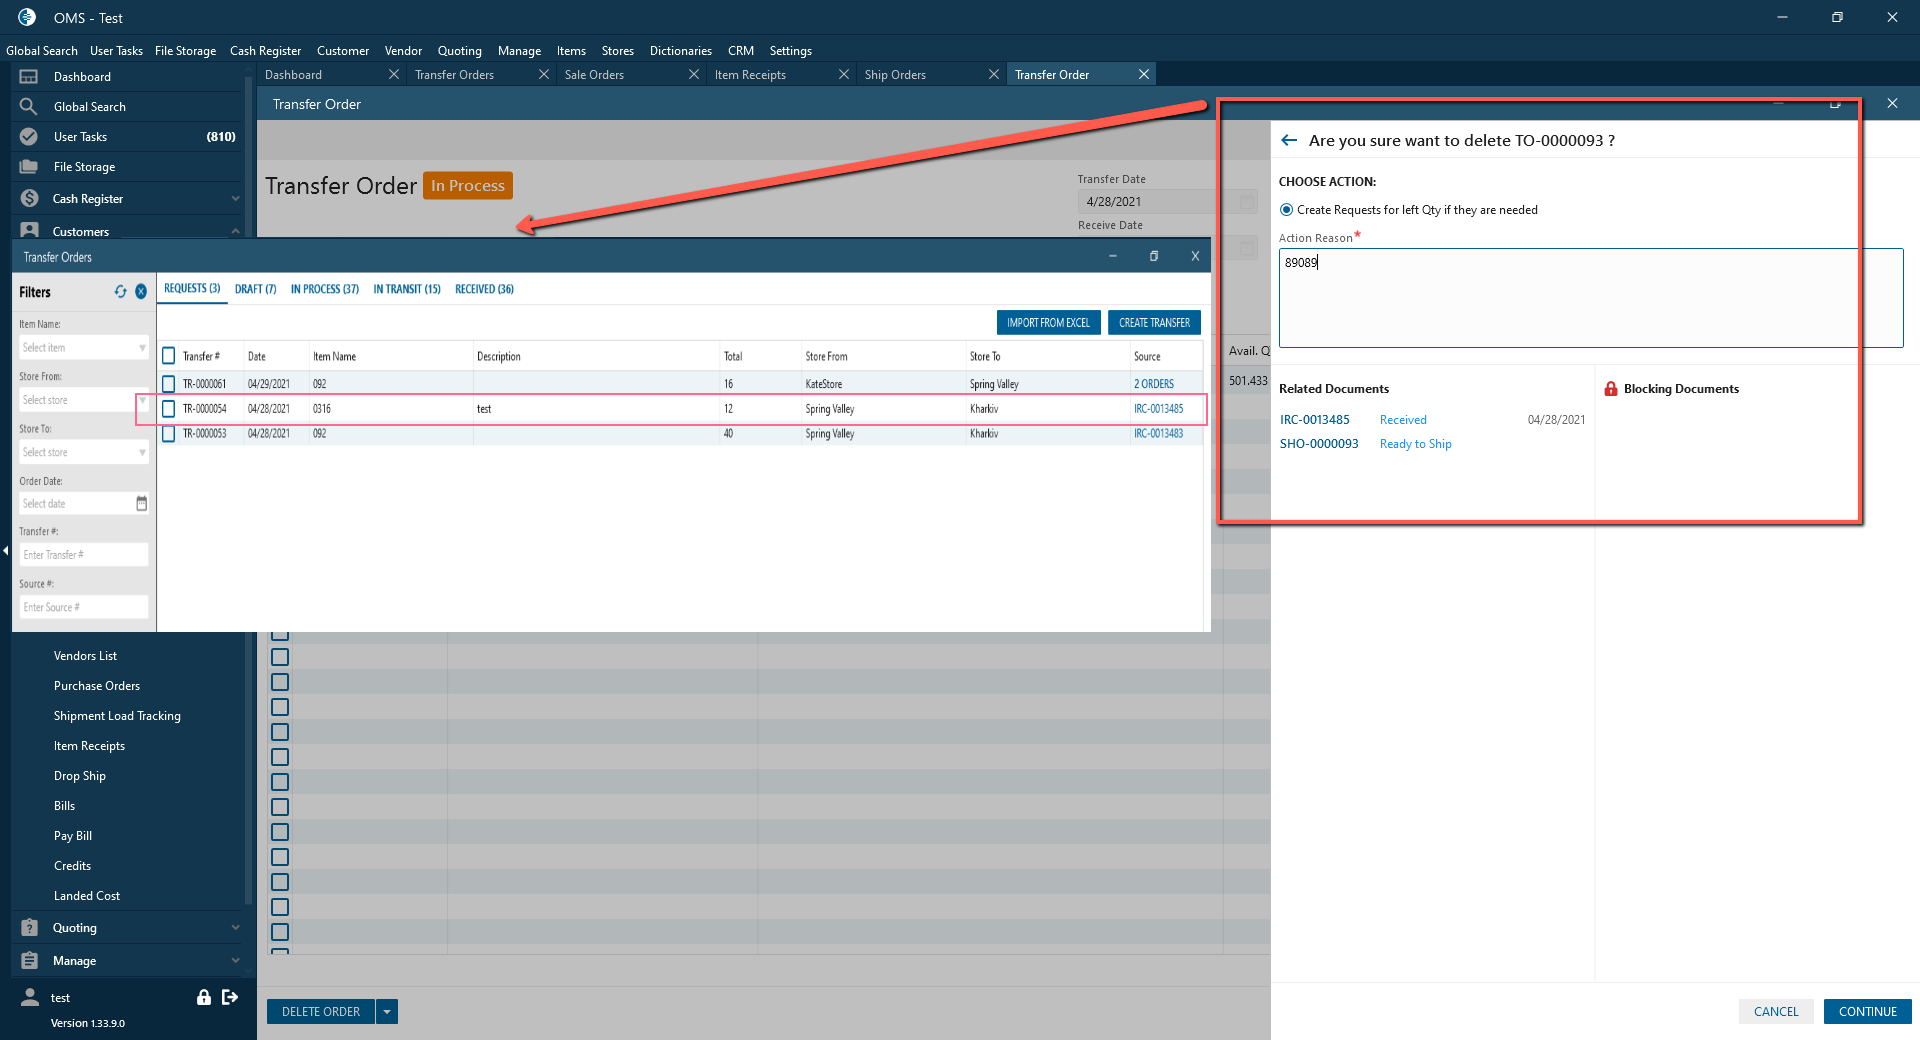Check the box for transfer TR-0000061
Viewport: 1920px width, 1040px height.
(169, 384)
